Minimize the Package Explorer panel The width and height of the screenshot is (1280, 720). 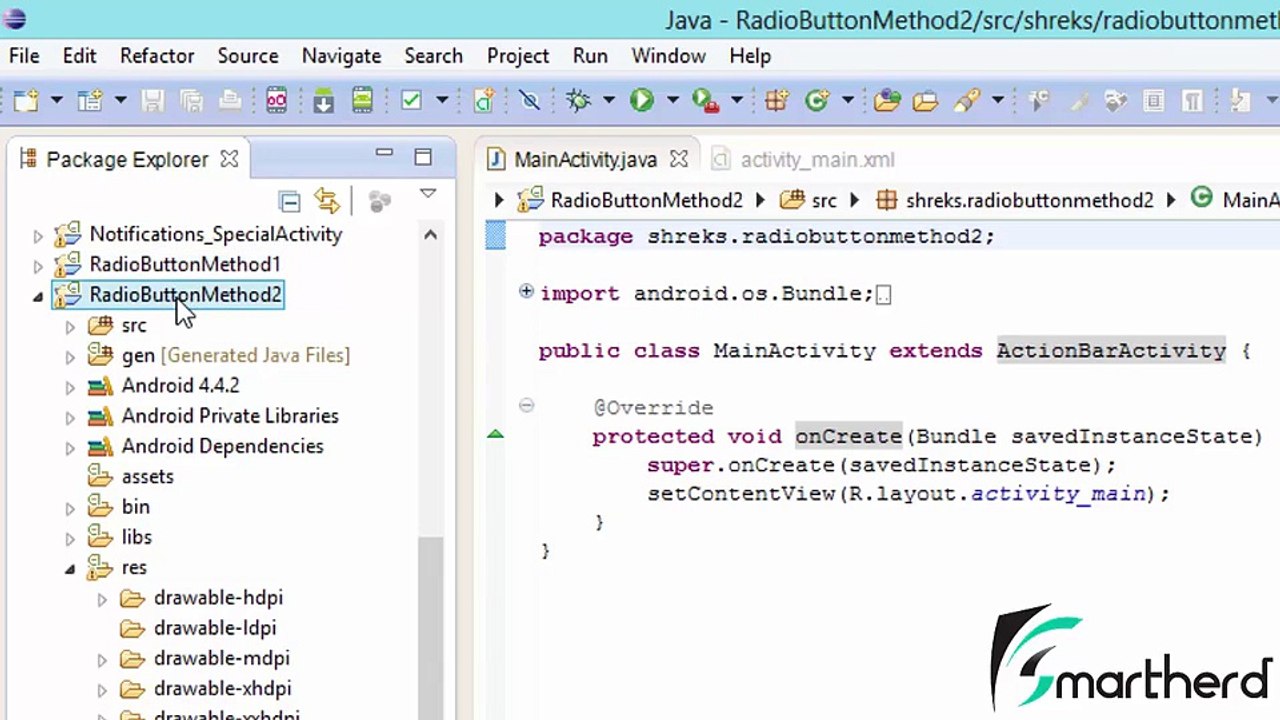[x=384, y=153]
